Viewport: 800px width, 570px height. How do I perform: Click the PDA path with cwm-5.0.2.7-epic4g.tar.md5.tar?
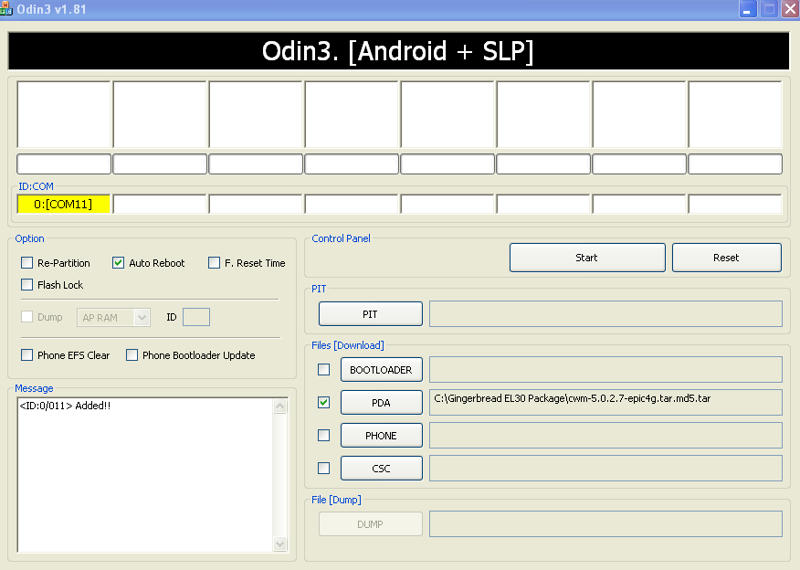tap(606, 403)
